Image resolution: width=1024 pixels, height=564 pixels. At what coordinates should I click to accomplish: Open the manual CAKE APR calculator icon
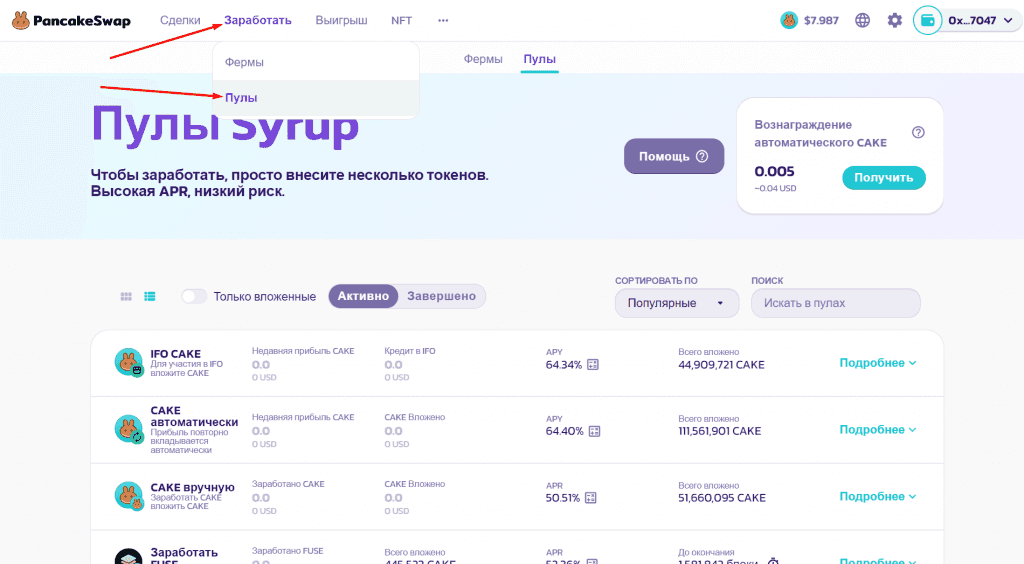point(591,497)
